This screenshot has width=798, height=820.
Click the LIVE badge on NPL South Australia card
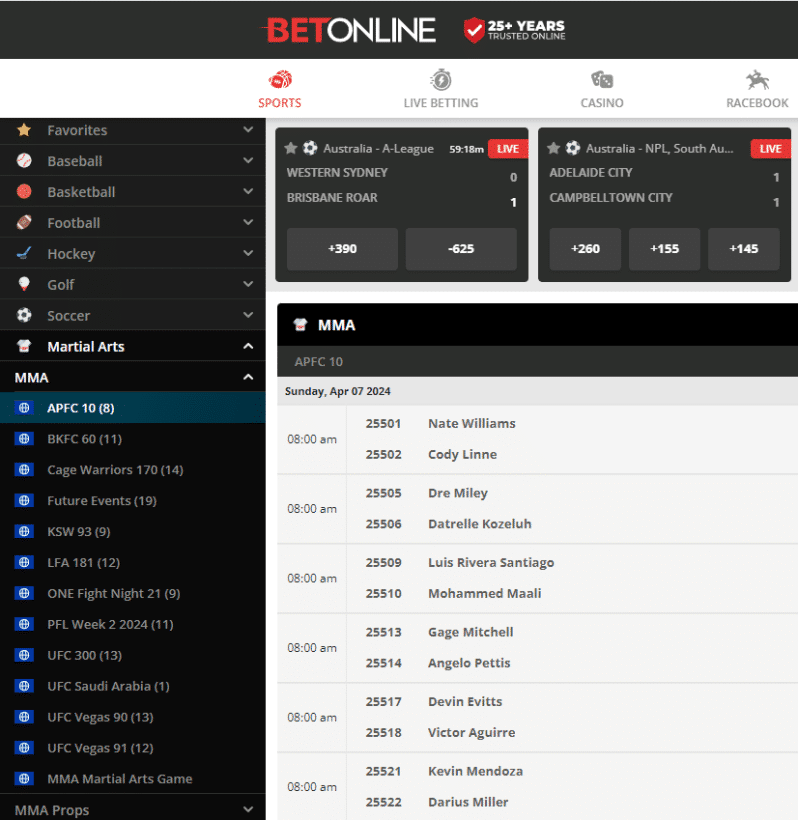pos(771,149)
